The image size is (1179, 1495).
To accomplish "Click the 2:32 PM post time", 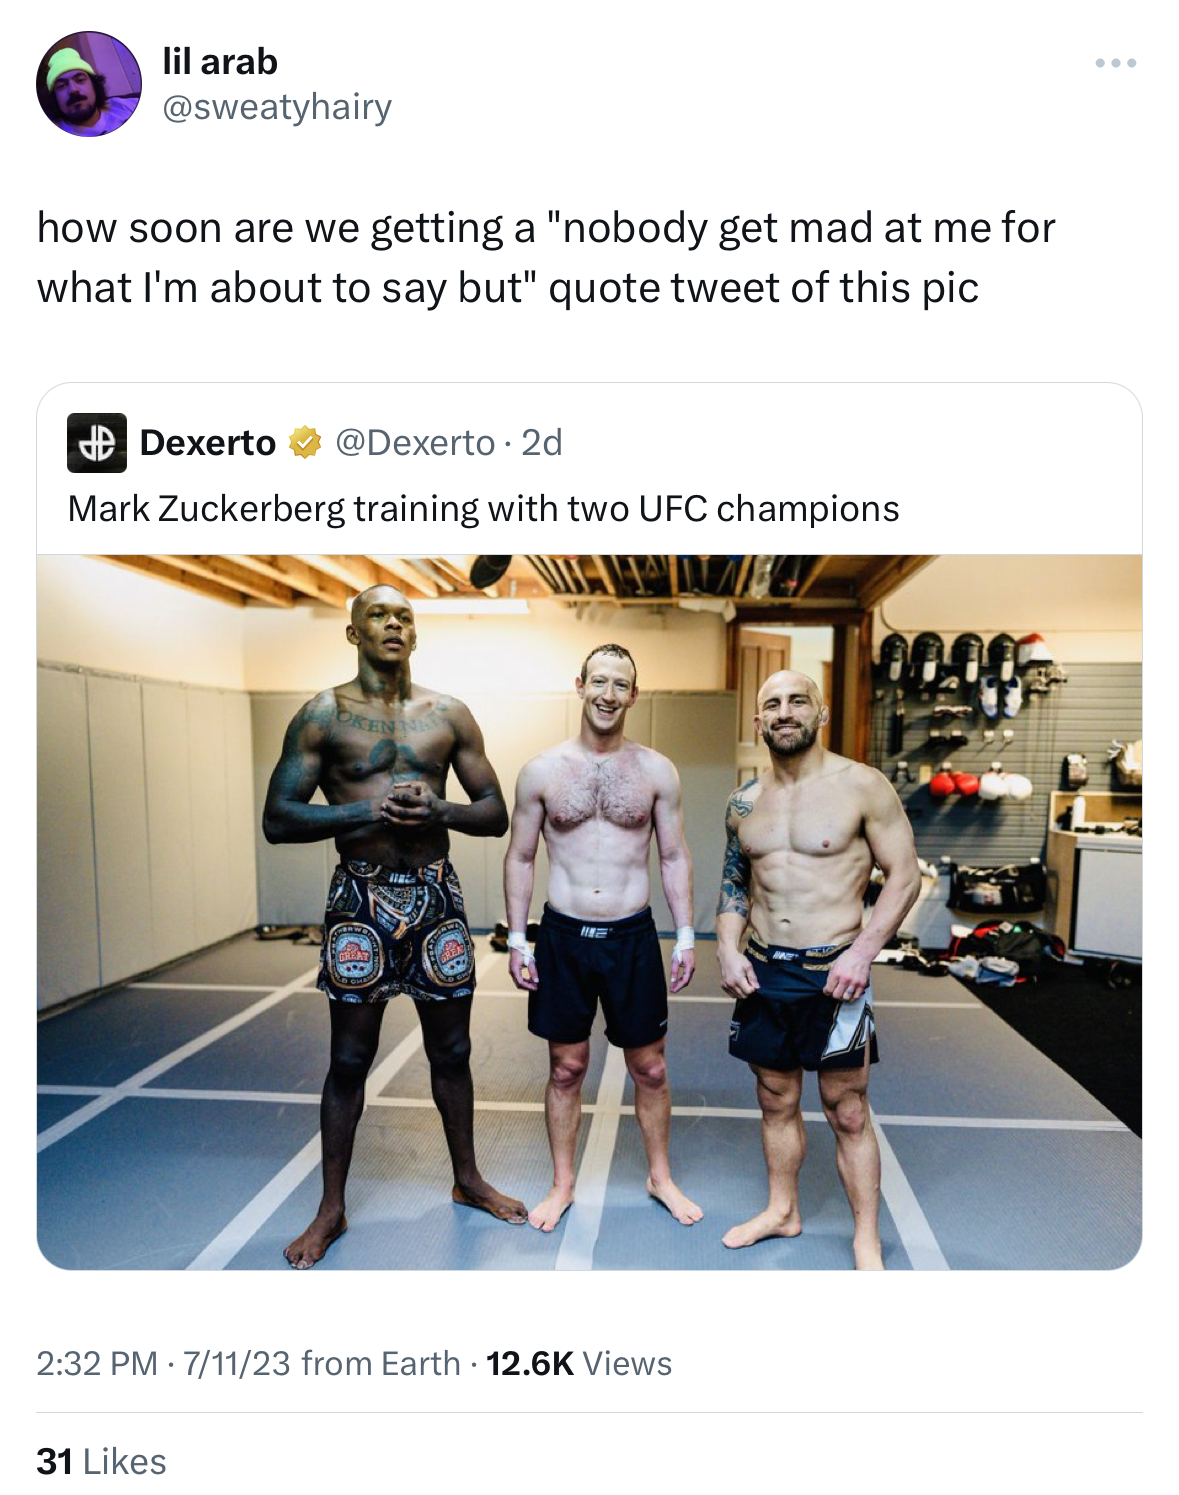I will [97, 1363].
